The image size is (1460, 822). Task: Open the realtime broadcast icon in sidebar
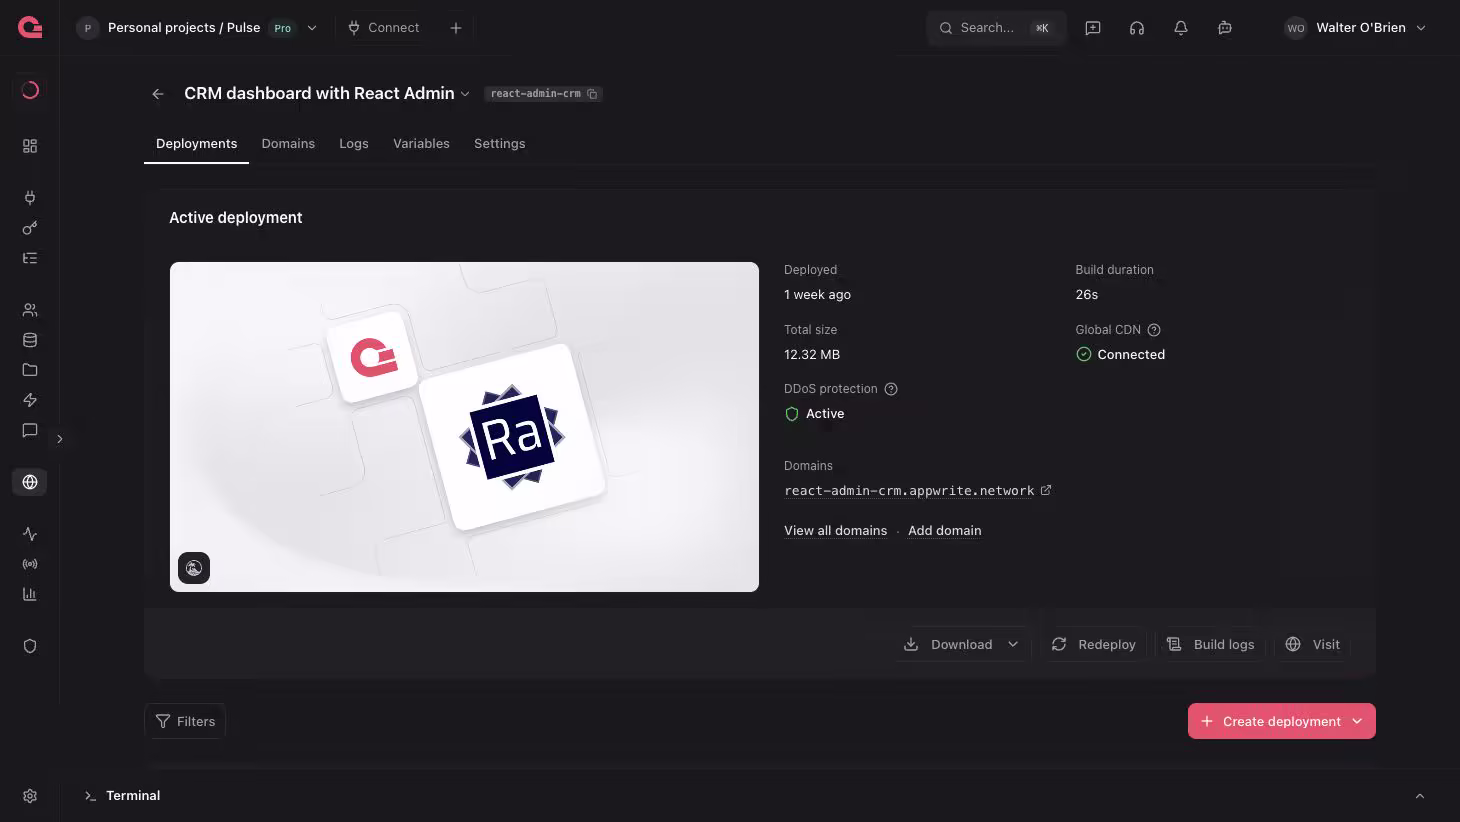click(30, 564)
